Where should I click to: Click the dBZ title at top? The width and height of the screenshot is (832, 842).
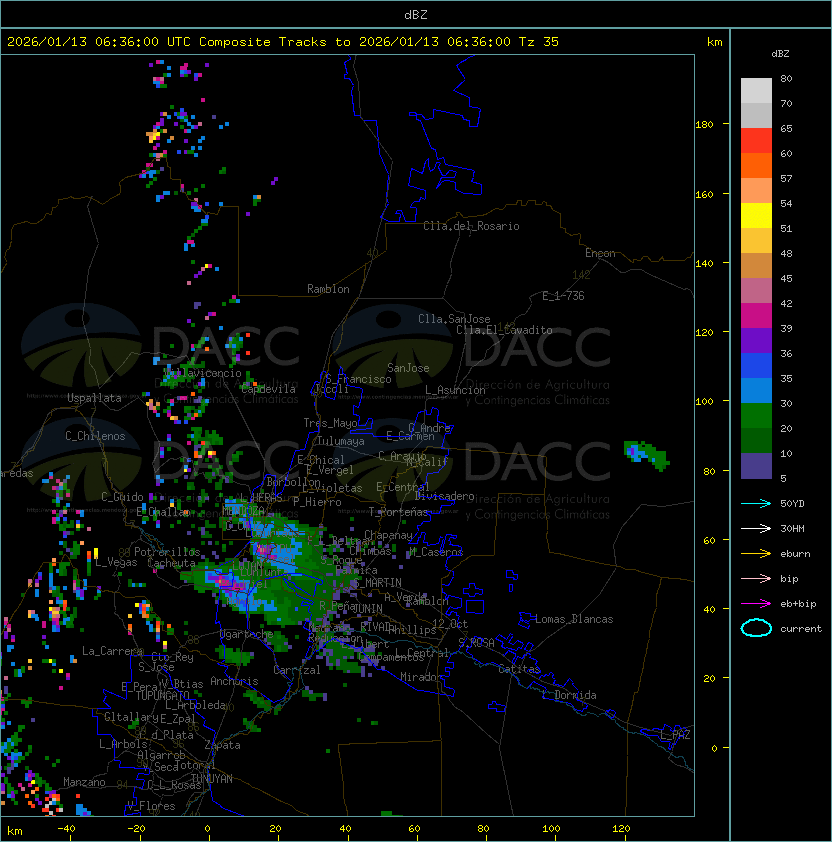(x=416, y=14)
